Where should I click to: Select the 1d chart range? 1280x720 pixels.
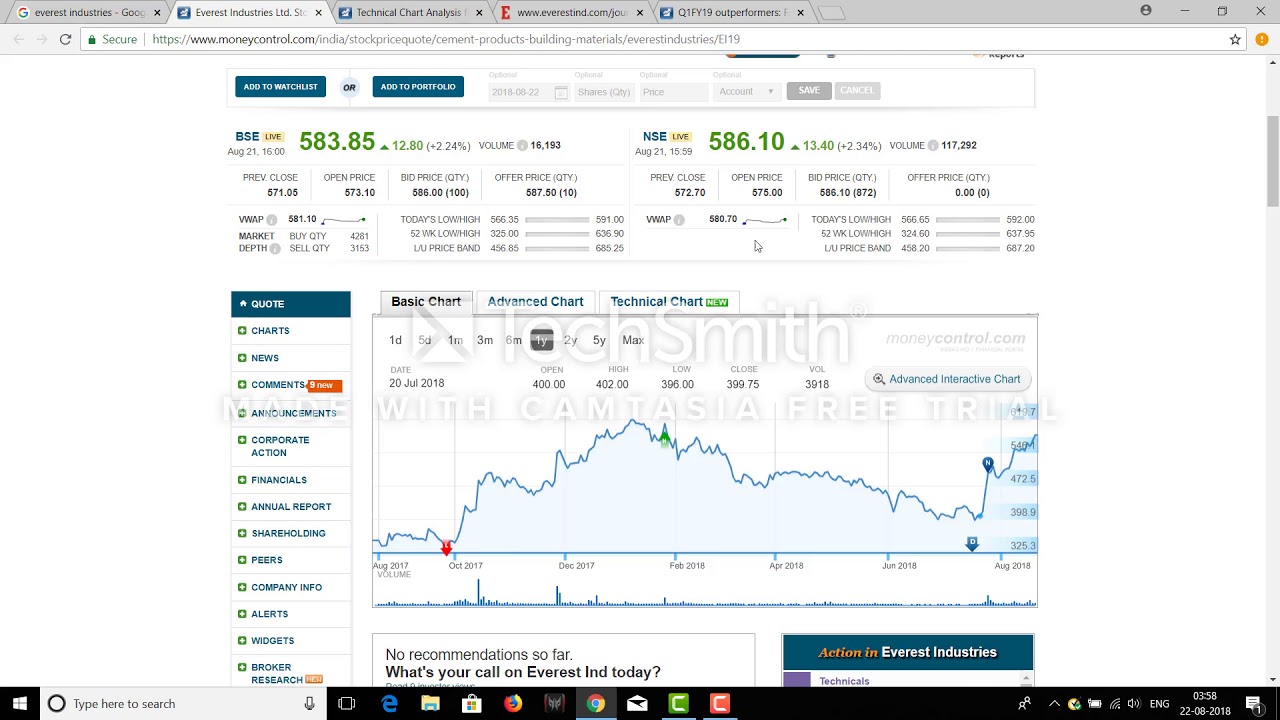(395, 340)
